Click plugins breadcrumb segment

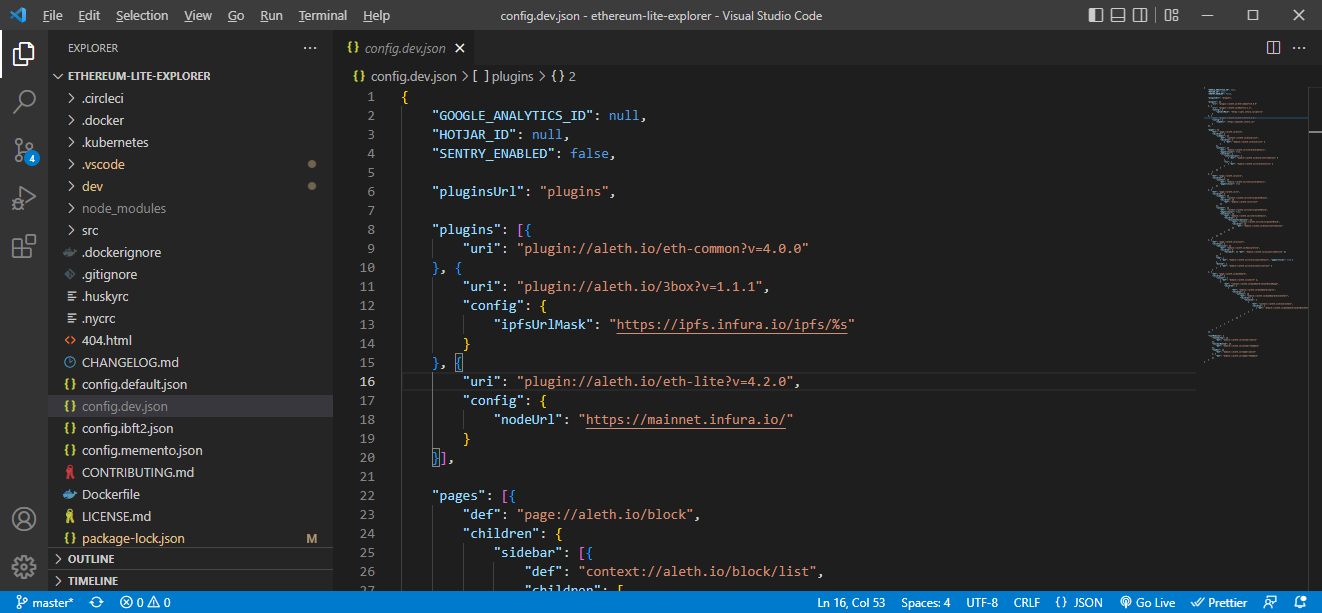click(504, 76)
